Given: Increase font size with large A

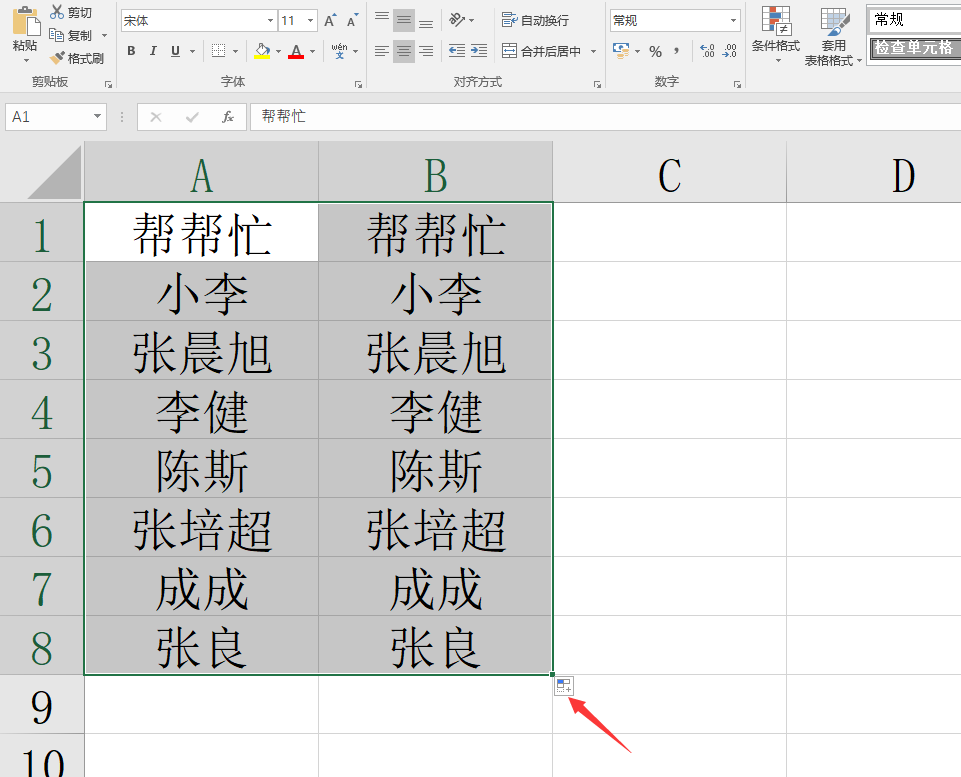Looking at the screenshot, I should click(x=330, y=20).
